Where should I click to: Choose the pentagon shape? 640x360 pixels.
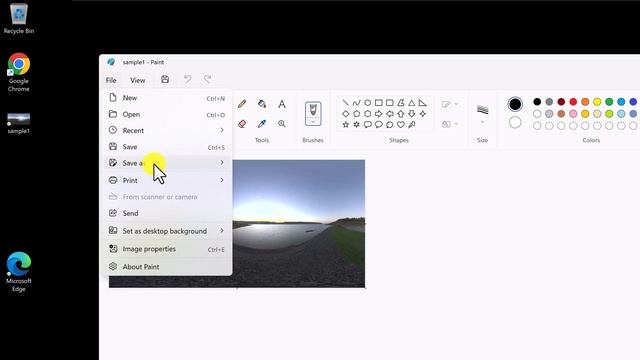(x=356, y=114)
